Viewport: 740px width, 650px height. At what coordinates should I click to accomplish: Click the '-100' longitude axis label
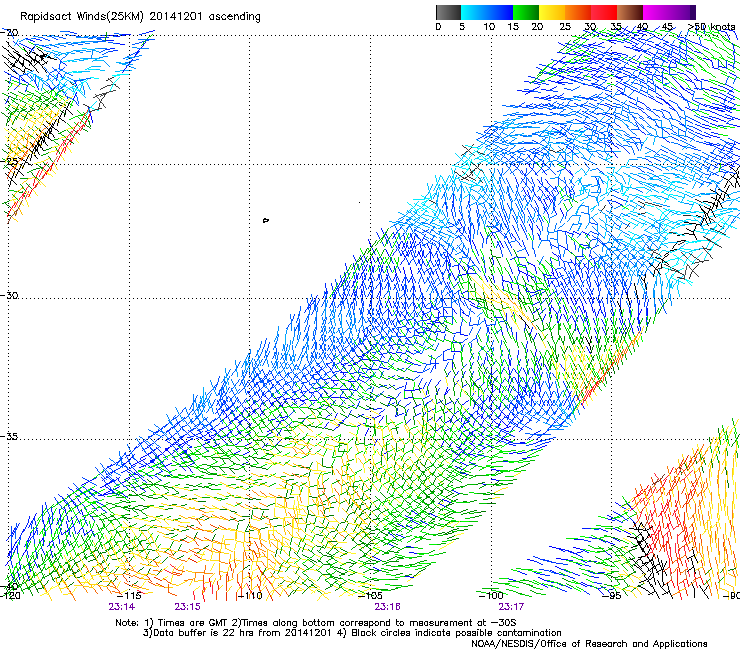point(491,595)
